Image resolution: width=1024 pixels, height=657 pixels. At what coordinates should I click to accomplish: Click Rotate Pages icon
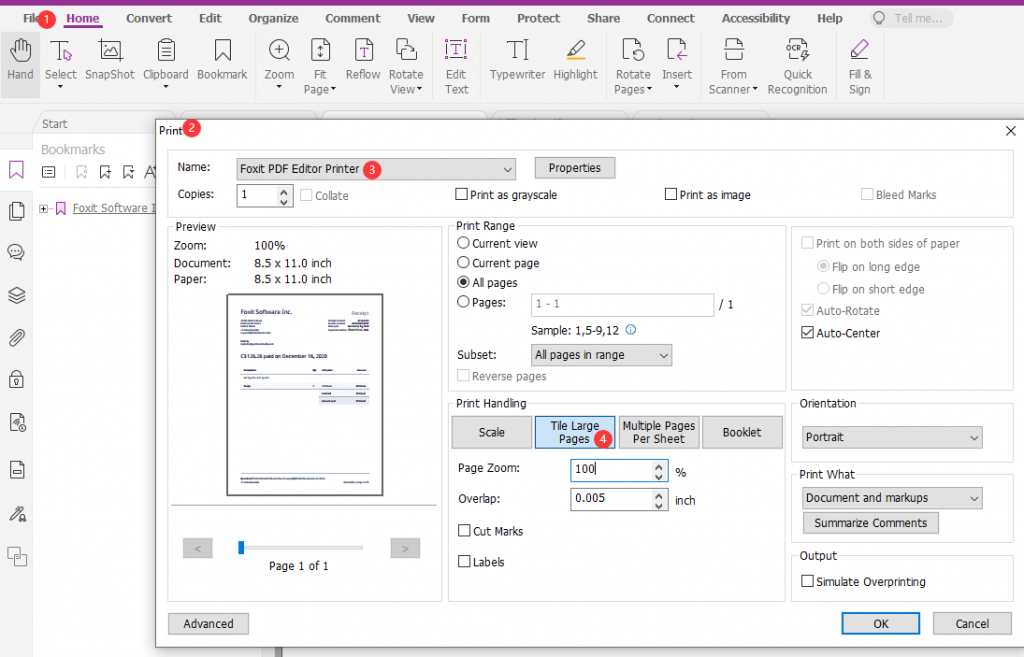point(633,52)
